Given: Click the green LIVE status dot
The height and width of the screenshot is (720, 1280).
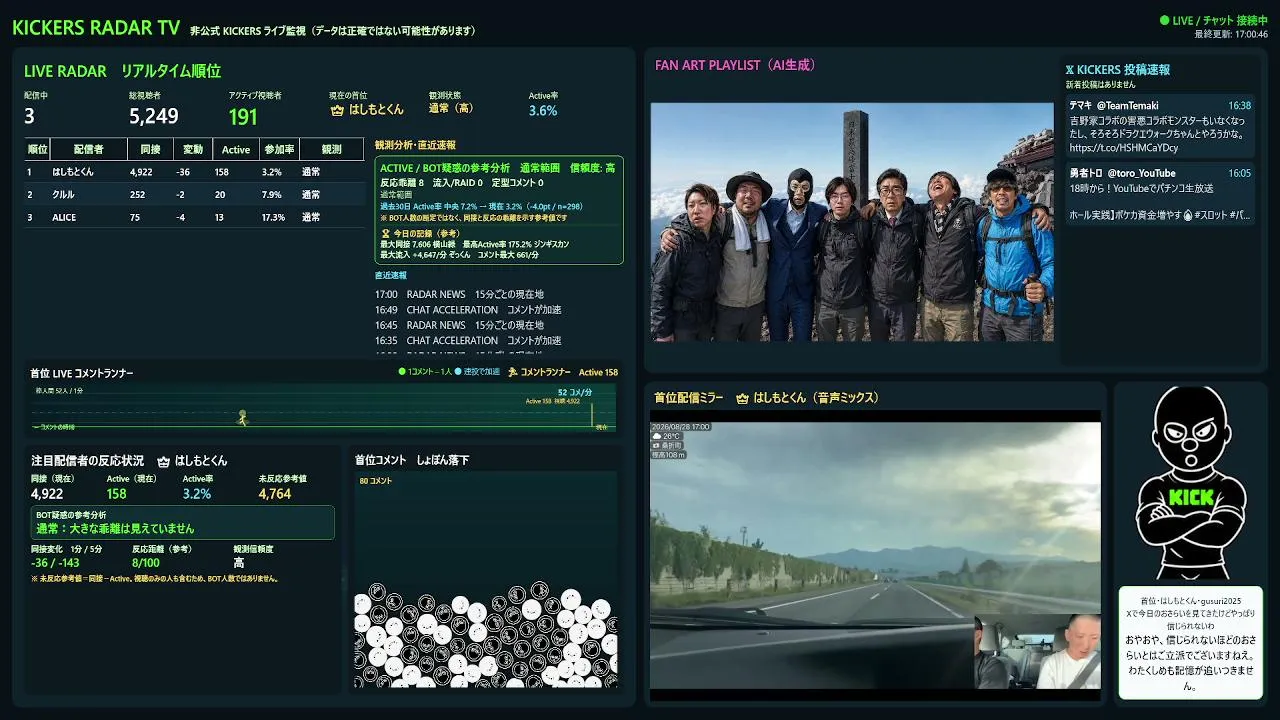Looking at the screenshot, I should (1164, 20).
